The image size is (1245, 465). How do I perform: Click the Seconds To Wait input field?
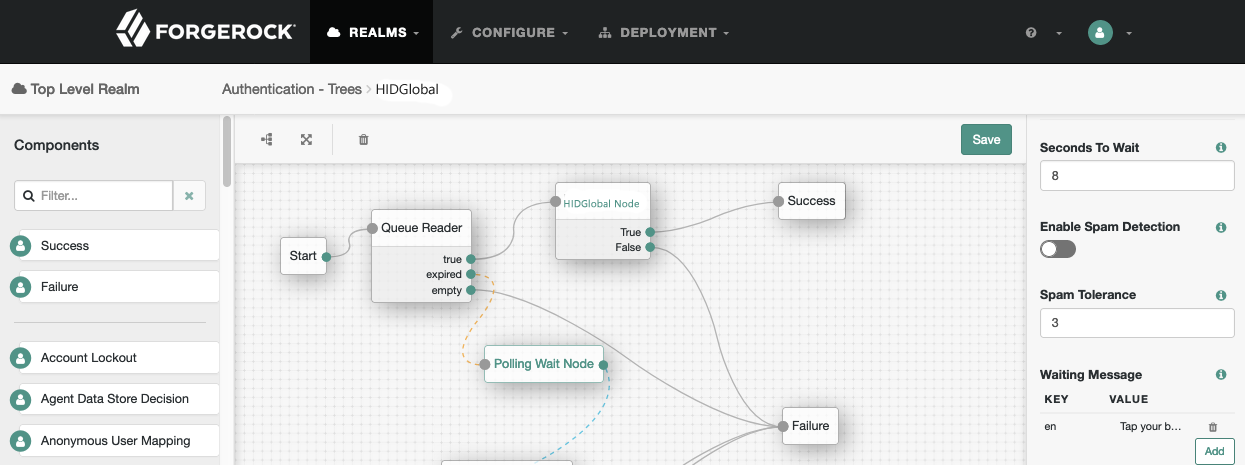coord(1137,176)
